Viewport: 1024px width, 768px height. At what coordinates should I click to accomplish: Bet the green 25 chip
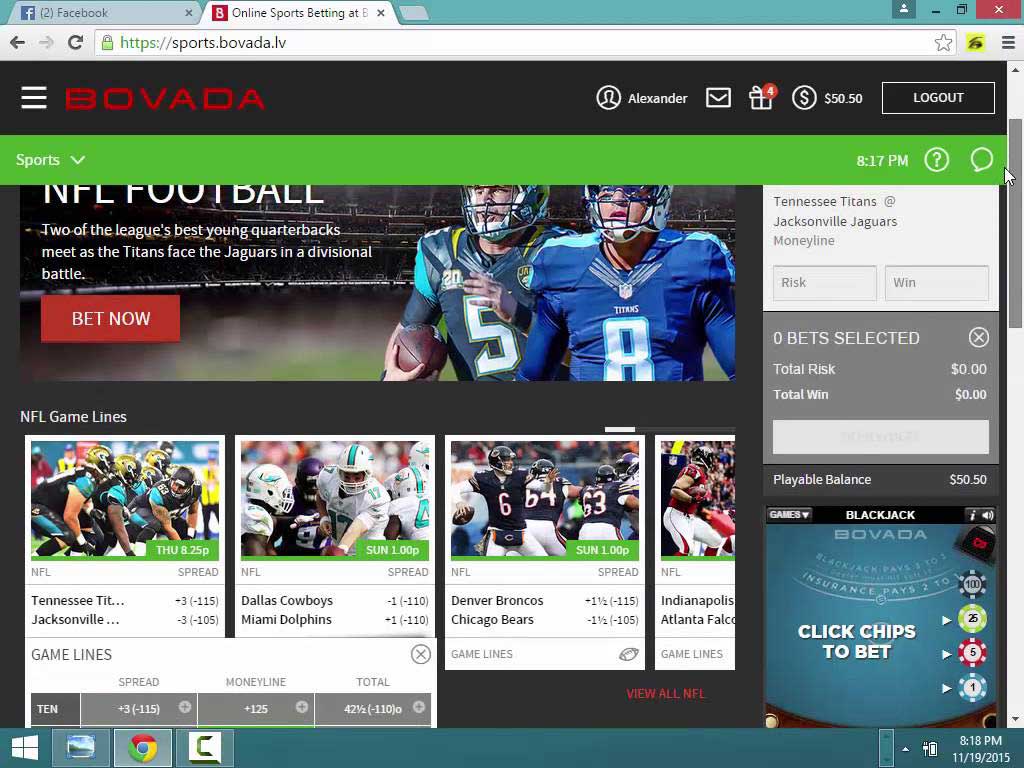point(972,618)
